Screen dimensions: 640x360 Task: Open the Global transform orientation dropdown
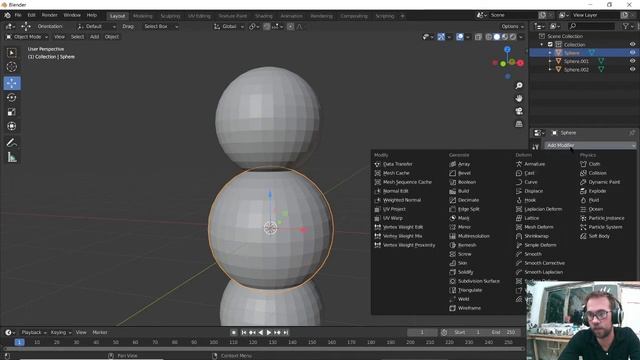(x=229, y=27)
